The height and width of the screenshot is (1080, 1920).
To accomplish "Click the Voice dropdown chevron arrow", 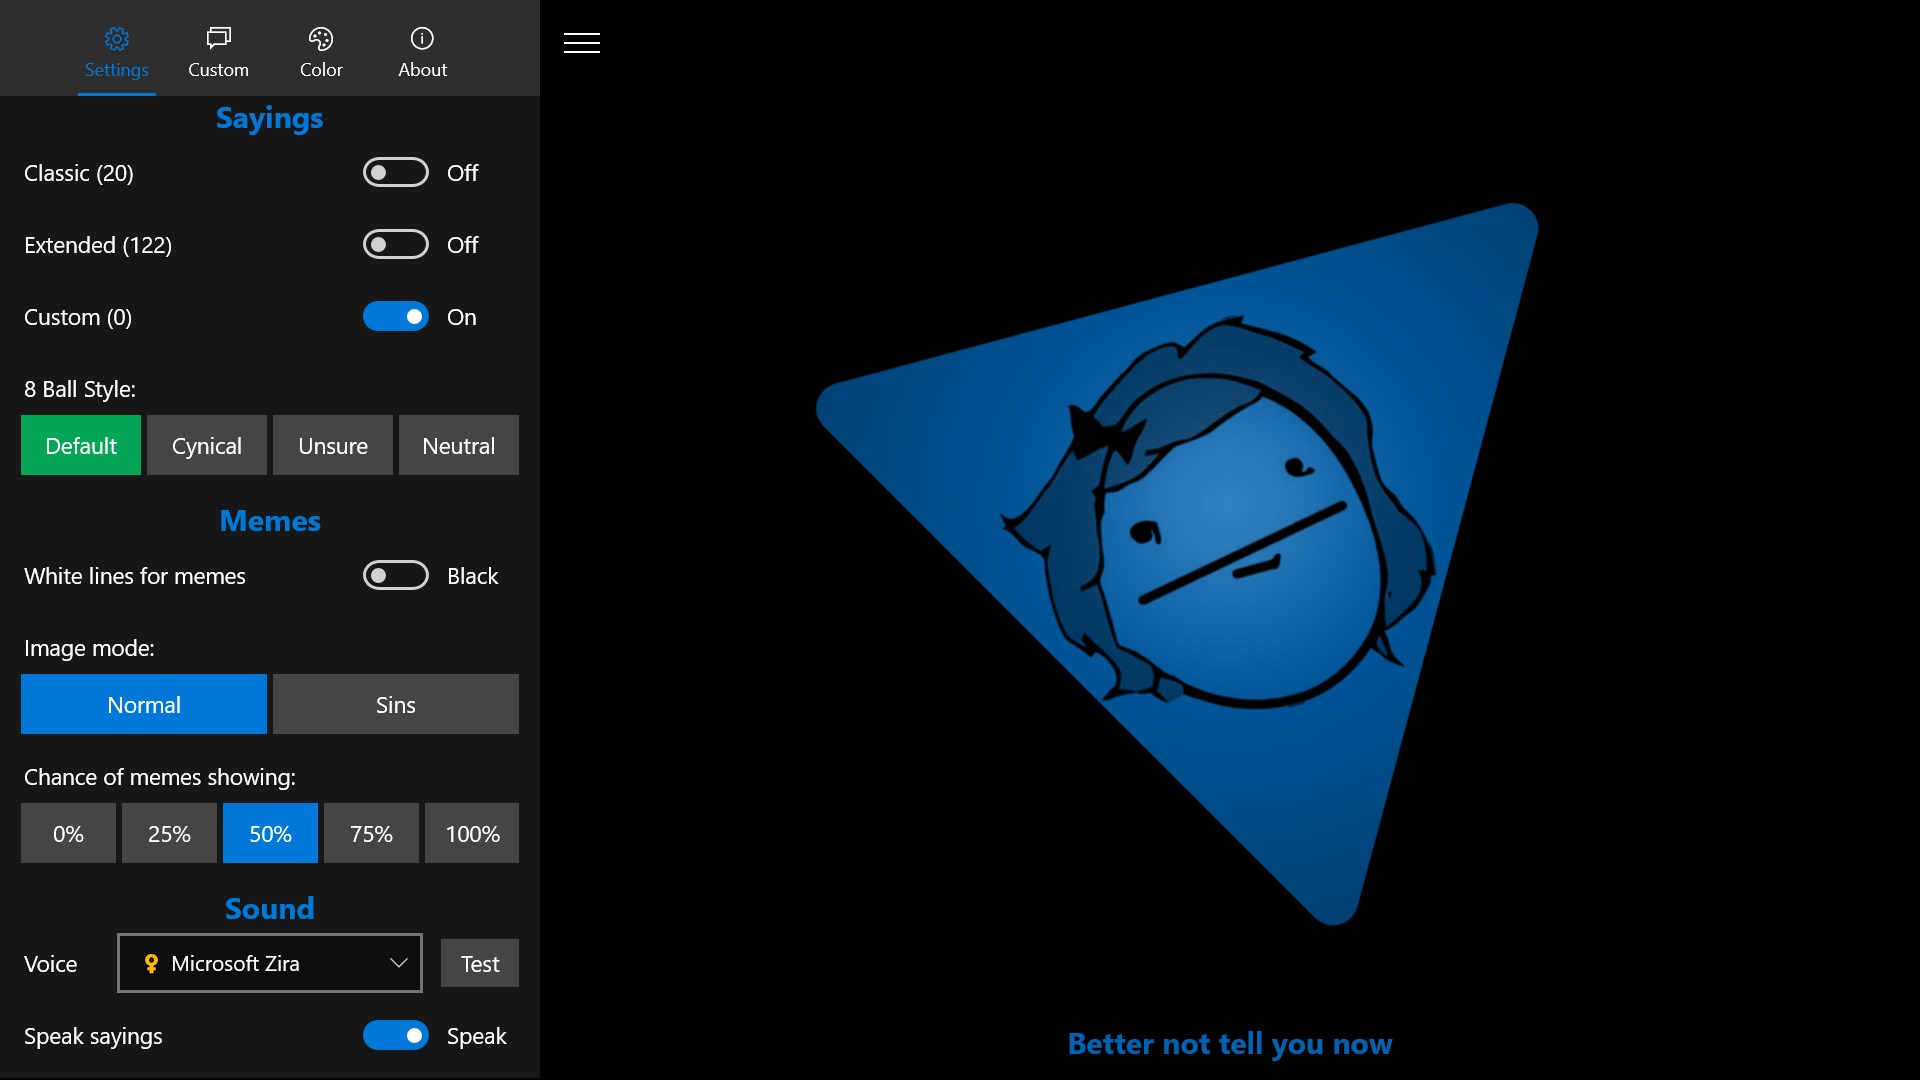I will point(398,964).
